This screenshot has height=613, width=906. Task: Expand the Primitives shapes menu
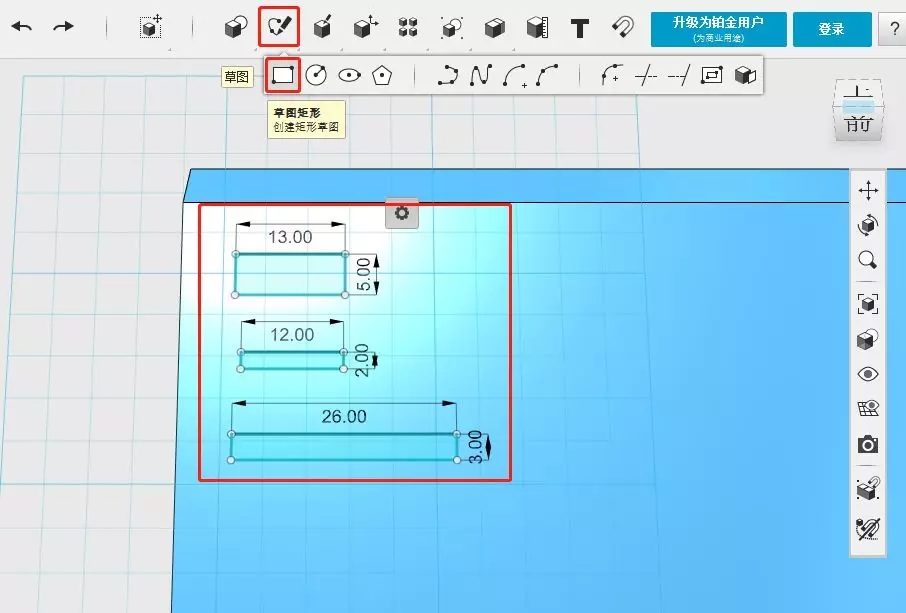[x=235, y=27]
